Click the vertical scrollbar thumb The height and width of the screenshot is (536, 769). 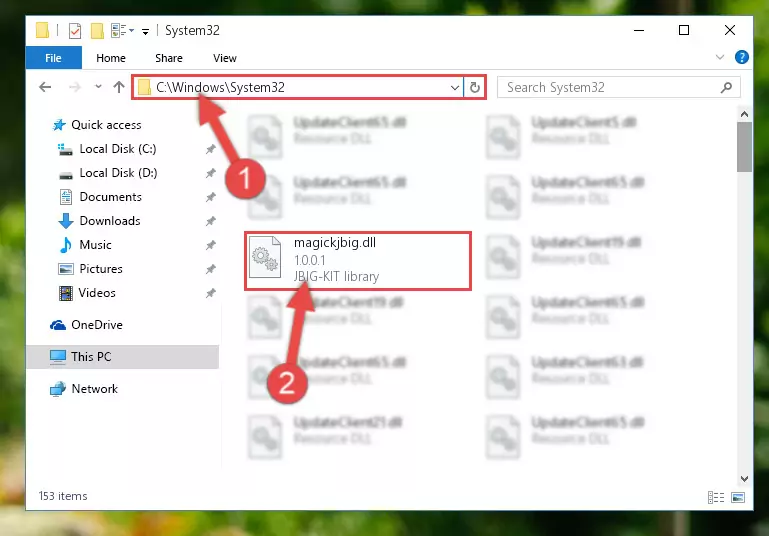(x=744, y=147)
